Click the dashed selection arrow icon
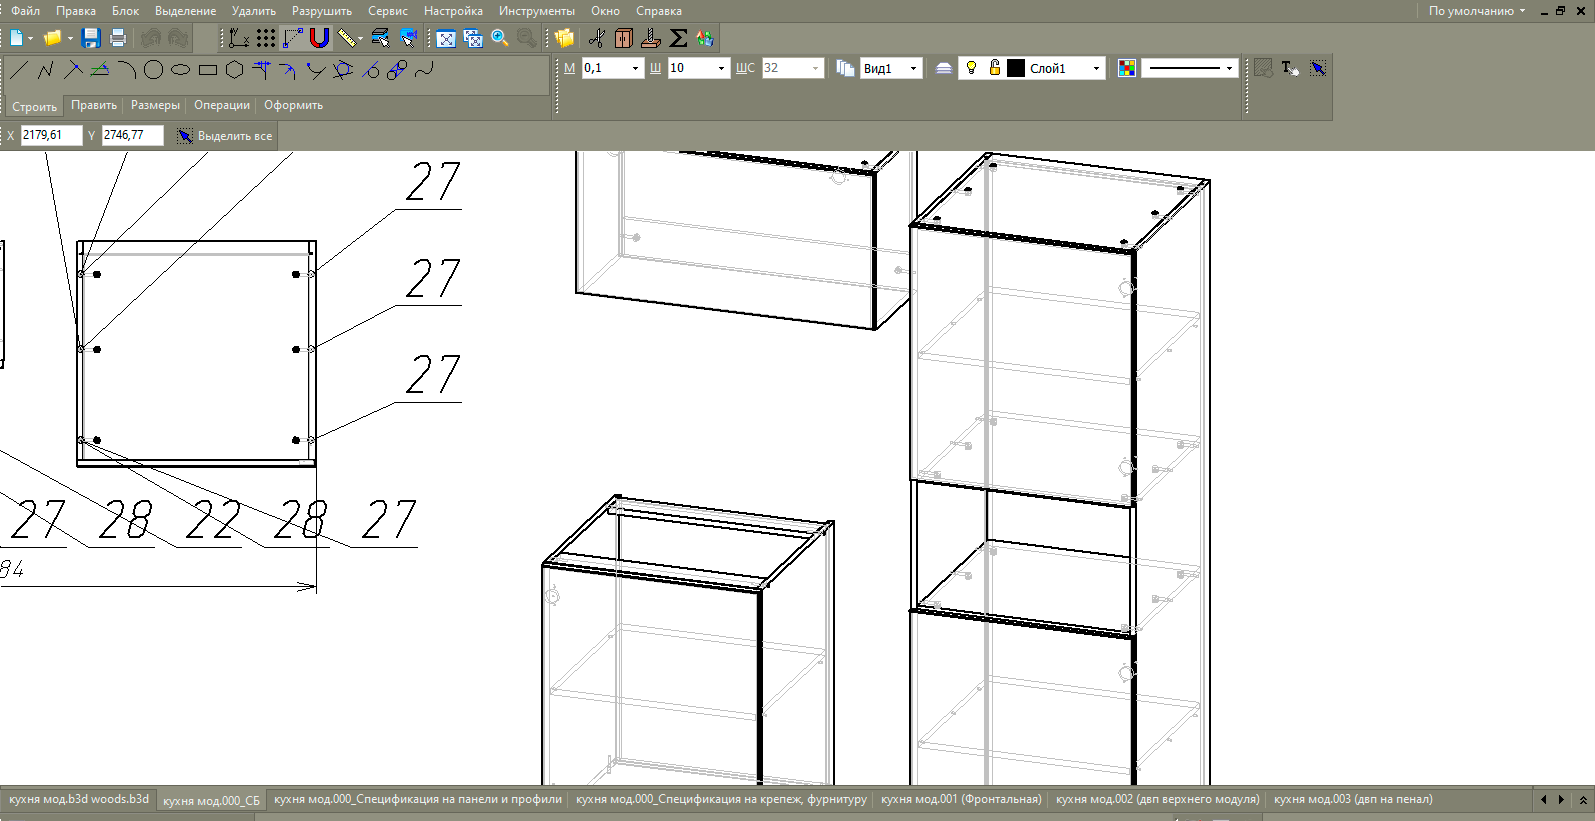Viewport: 1595px width, 821px height. point(1318,68)
